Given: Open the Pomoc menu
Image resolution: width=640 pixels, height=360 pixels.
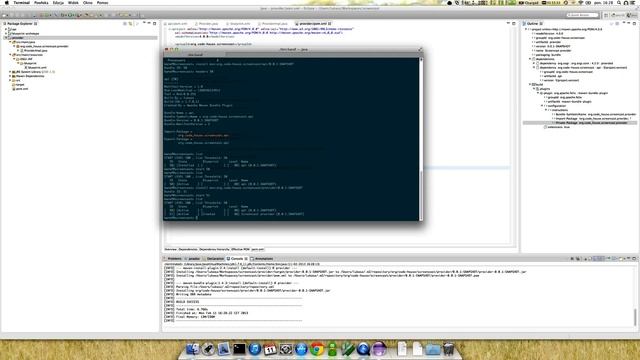Looking at the screenshot, I should pyautogui.click(x=102, y=2).
